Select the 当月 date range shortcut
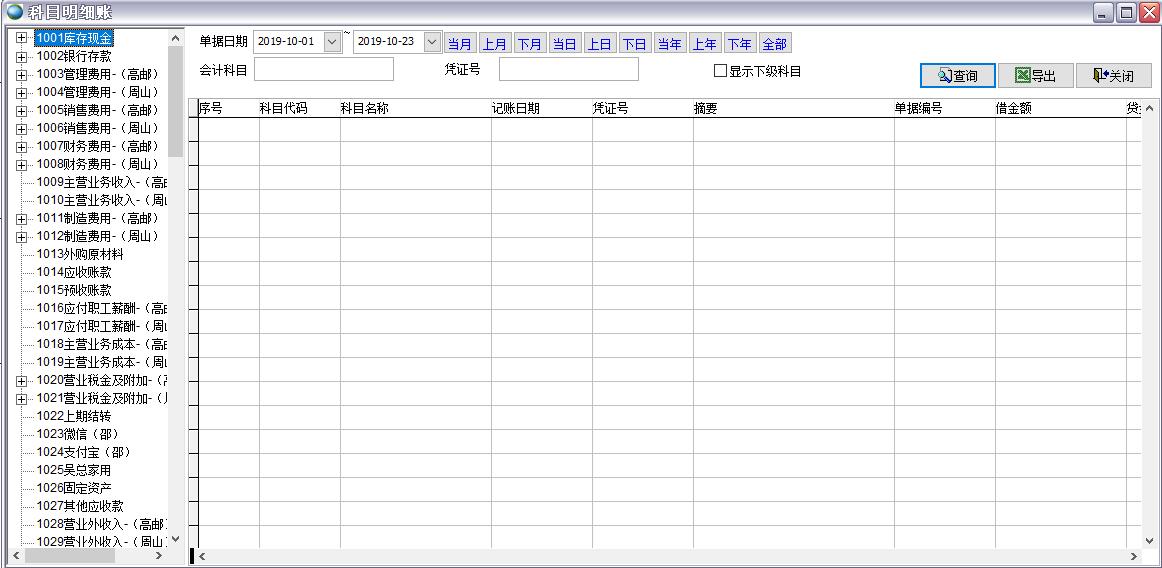 (x=460, y=44)
